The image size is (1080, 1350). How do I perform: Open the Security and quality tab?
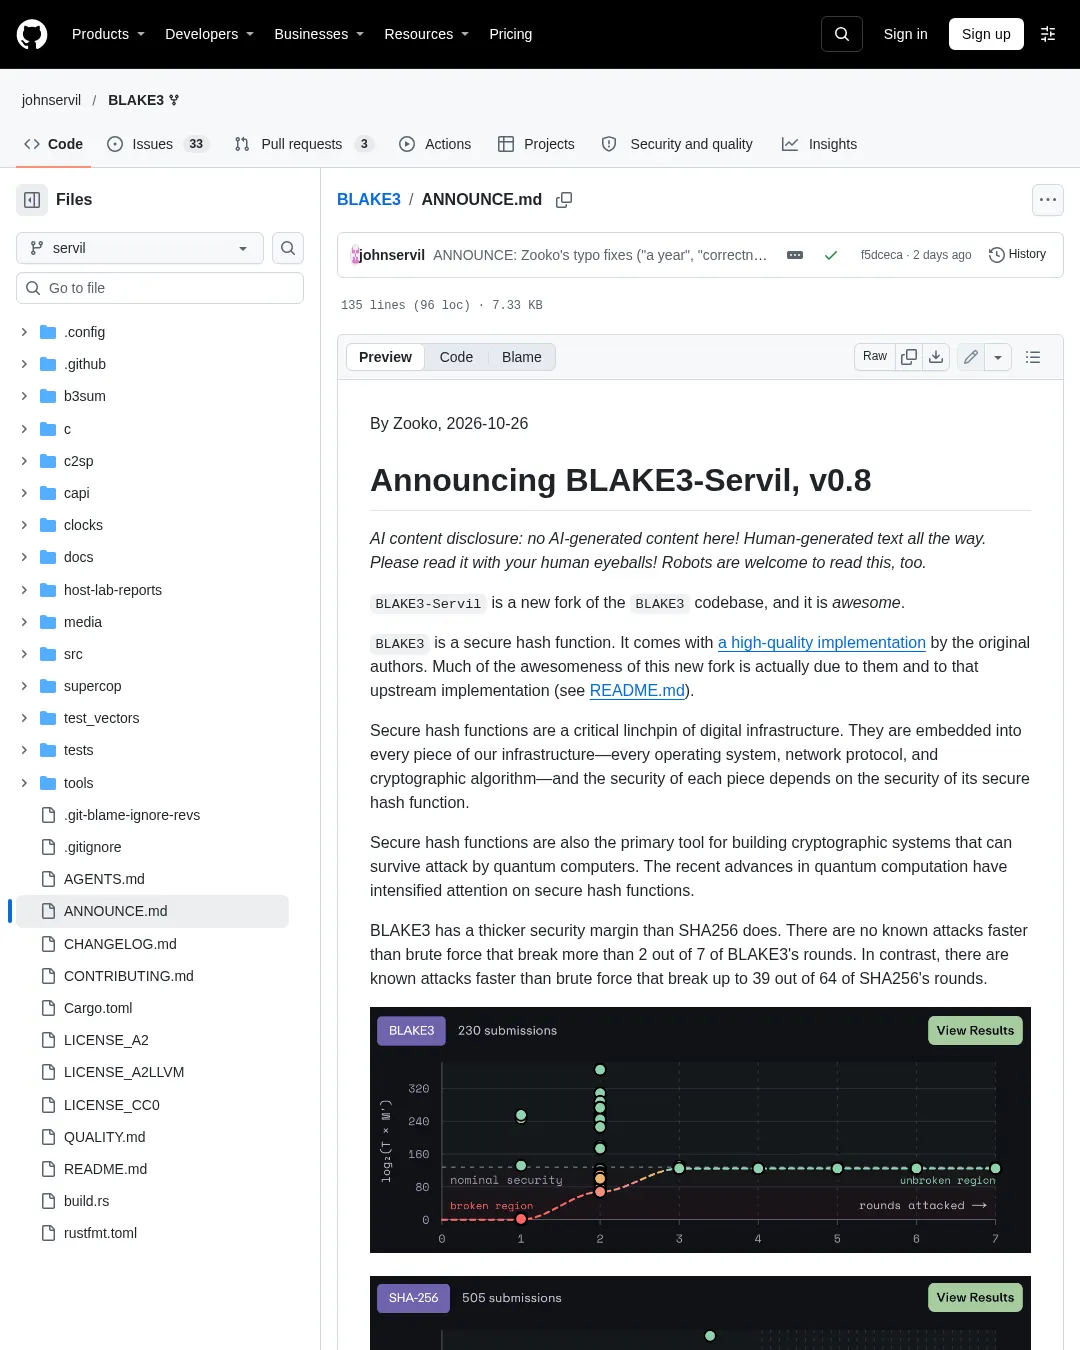point(677,144)
